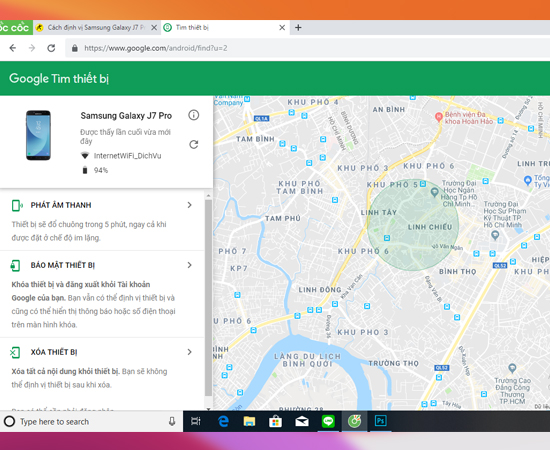Select BẢO MẬT THIẾT BỊ heading

[62, 266]
